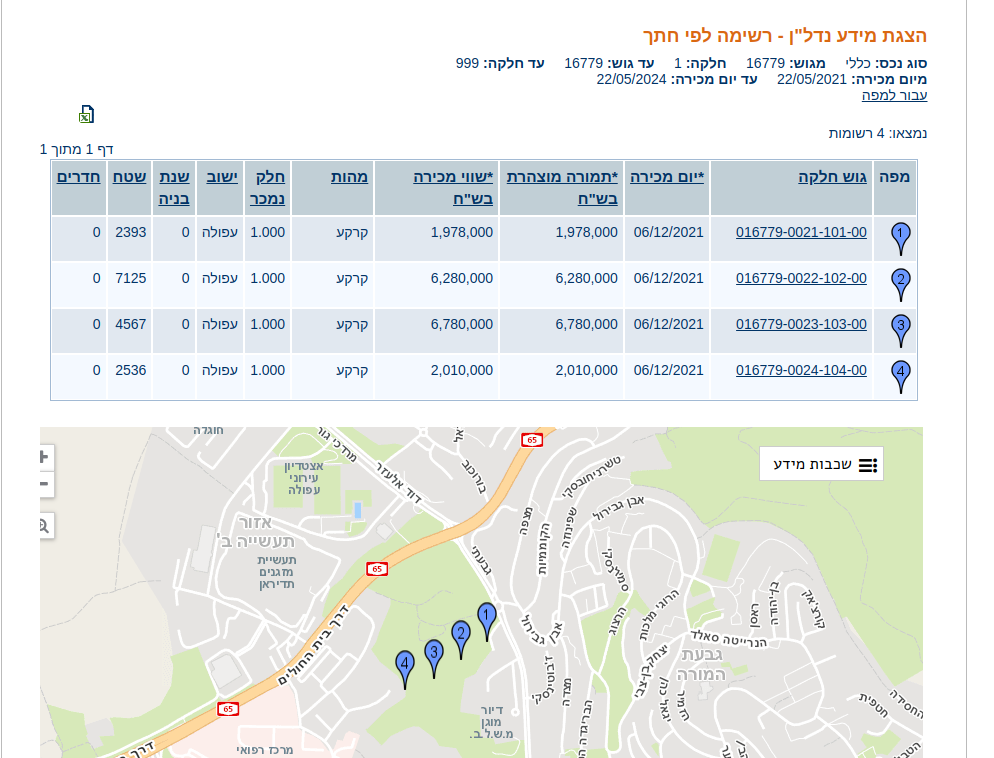Open parcel link 016779-0023-103-00
This screenshot has height=758, width=994.
(x=801, y=324)
